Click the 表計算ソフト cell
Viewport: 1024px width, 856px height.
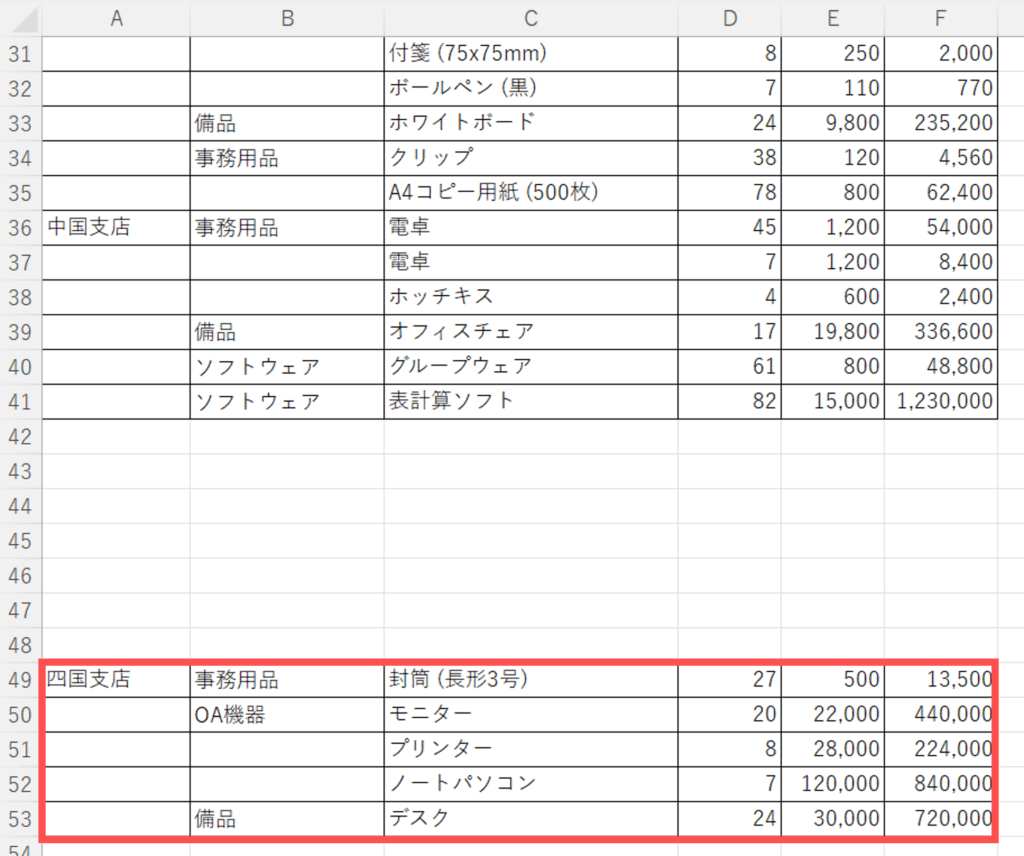[530, 402]
